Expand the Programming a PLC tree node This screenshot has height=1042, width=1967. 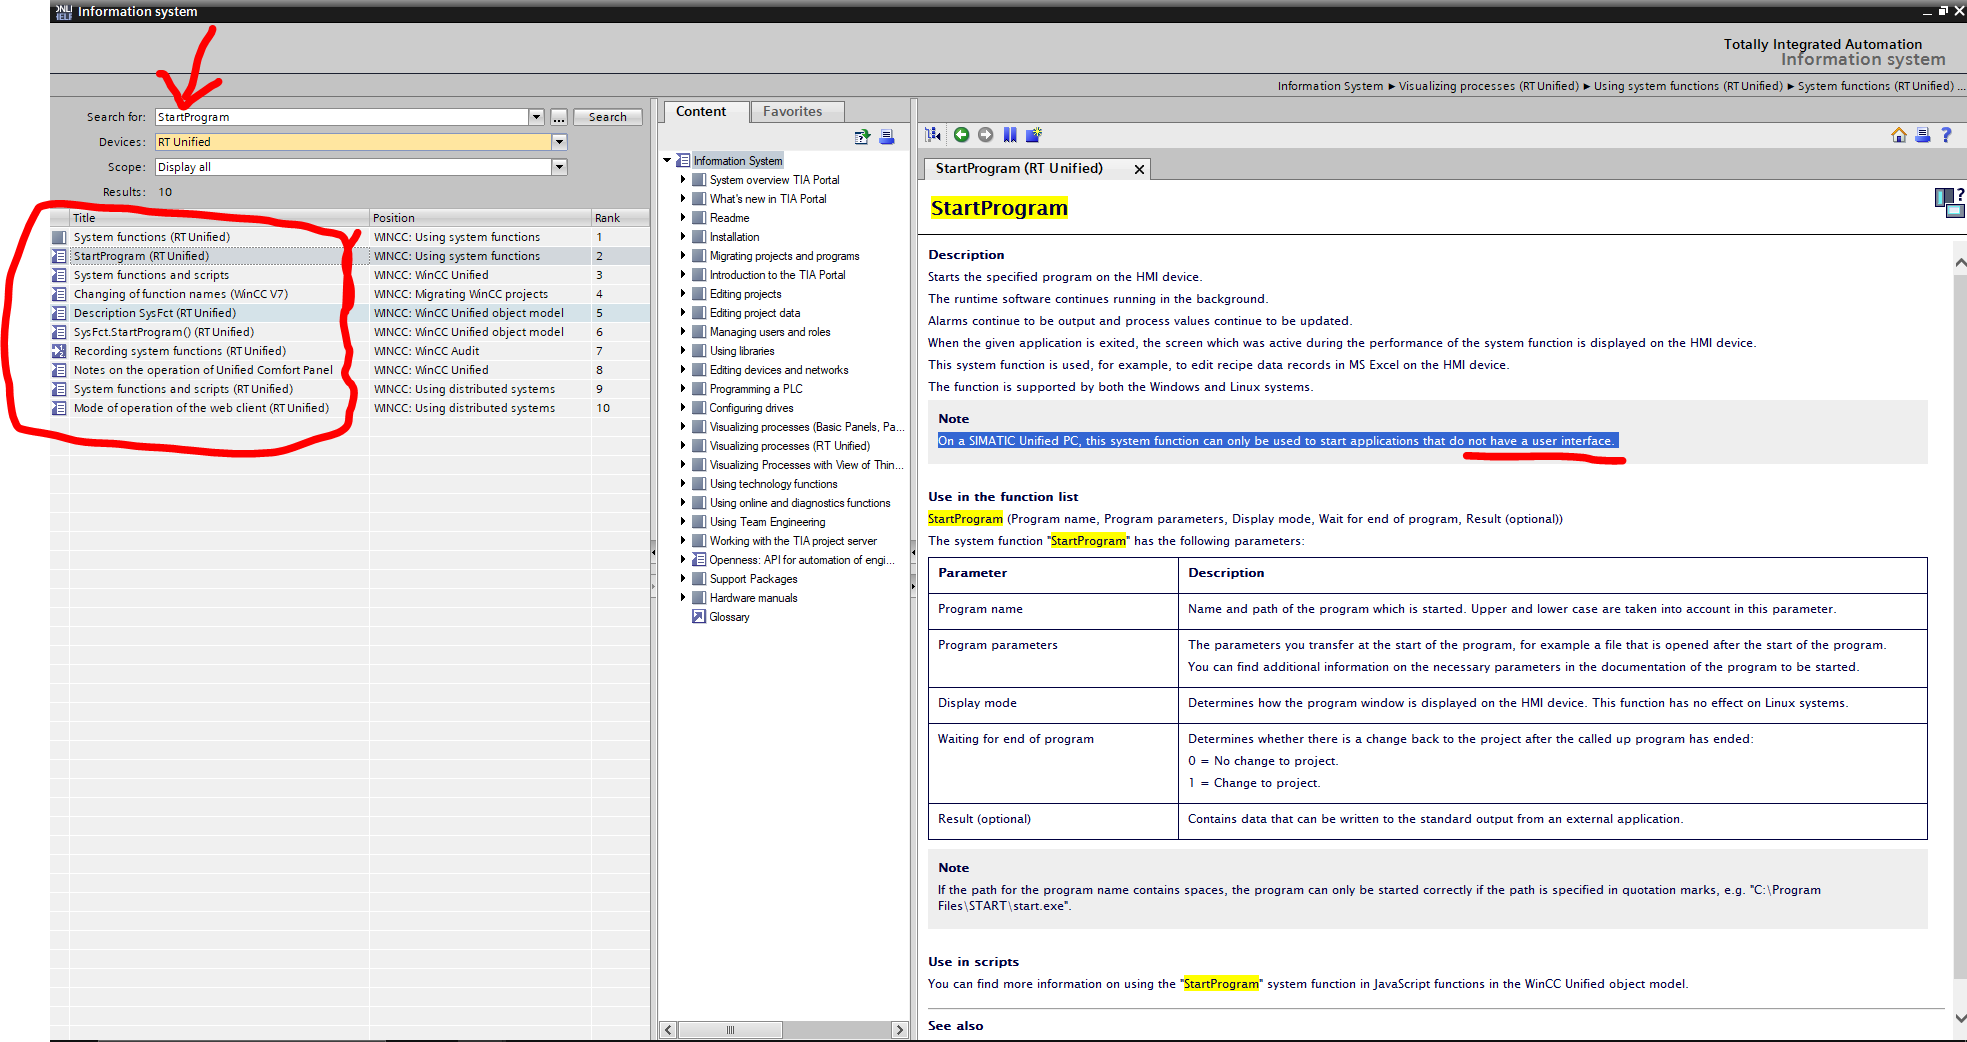pyautogui.click(x=684, y=389)
